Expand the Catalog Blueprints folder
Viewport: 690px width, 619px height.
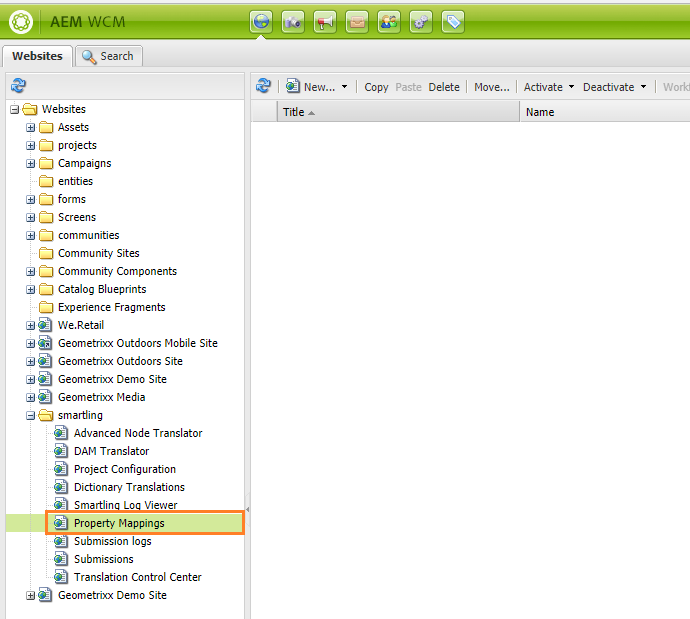tap(30, 290)
